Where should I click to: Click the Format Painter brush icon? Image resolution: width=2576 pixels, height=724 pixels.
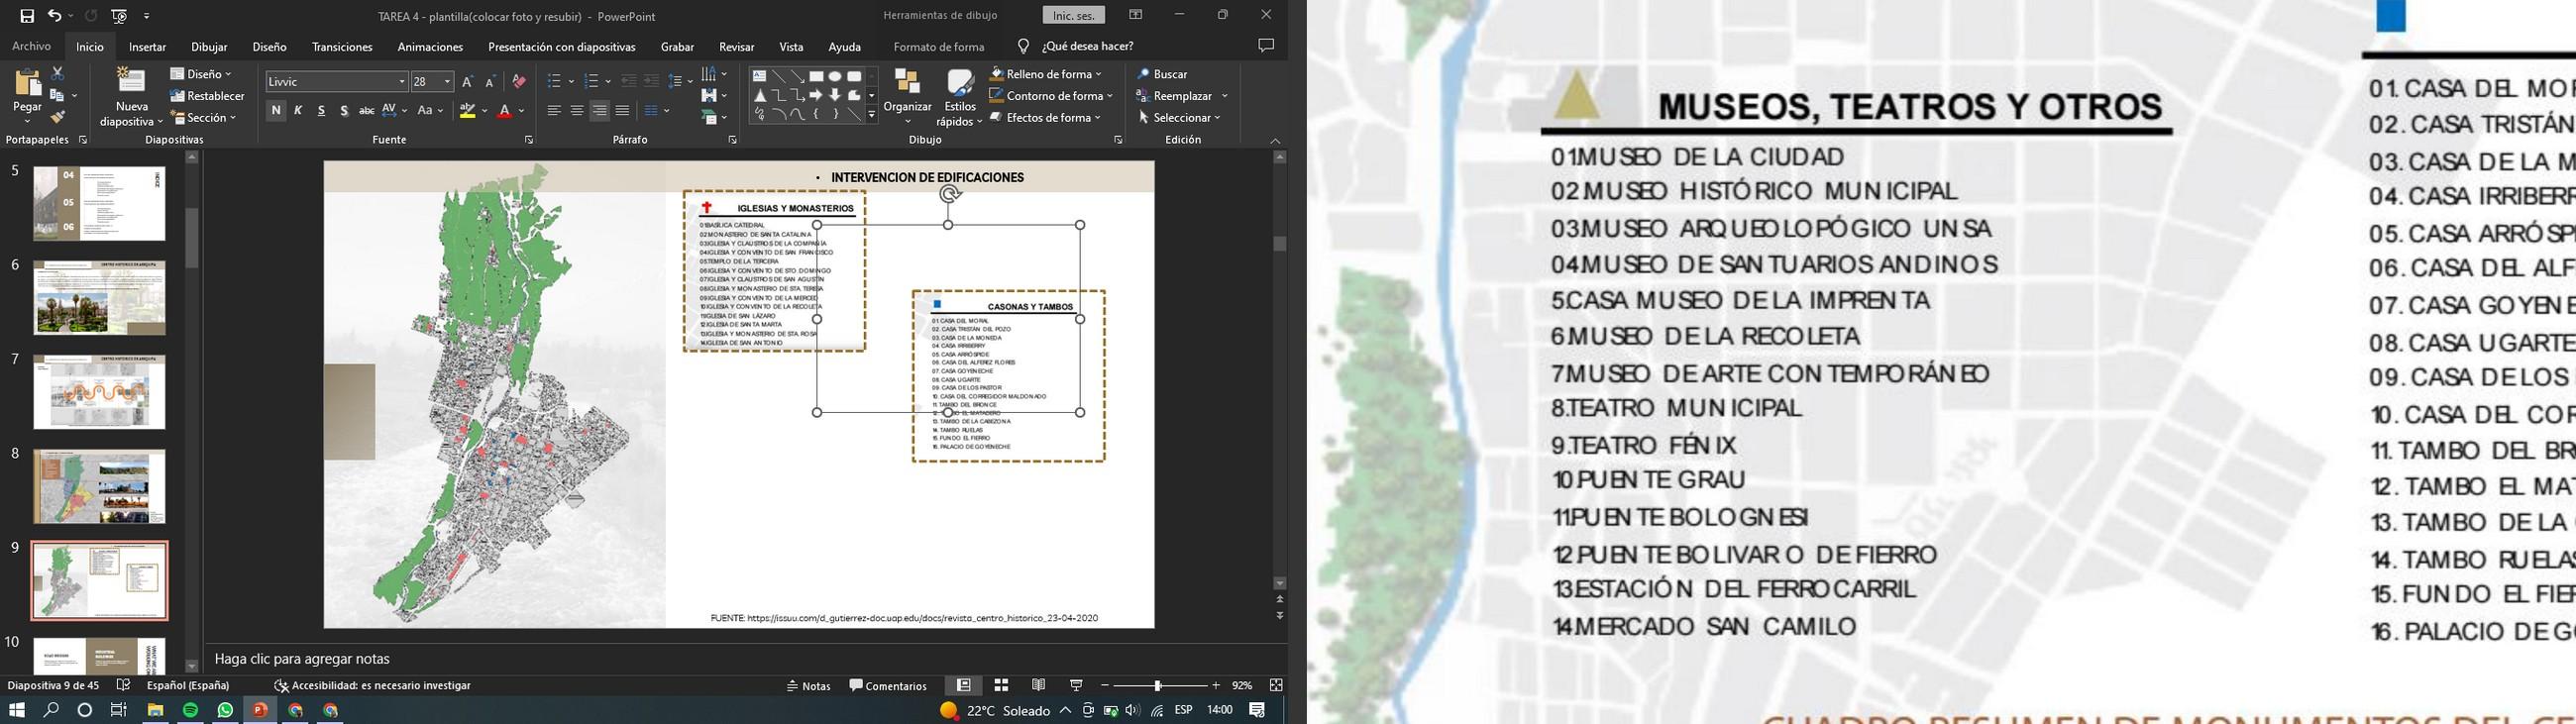click(x=57, y=118)
